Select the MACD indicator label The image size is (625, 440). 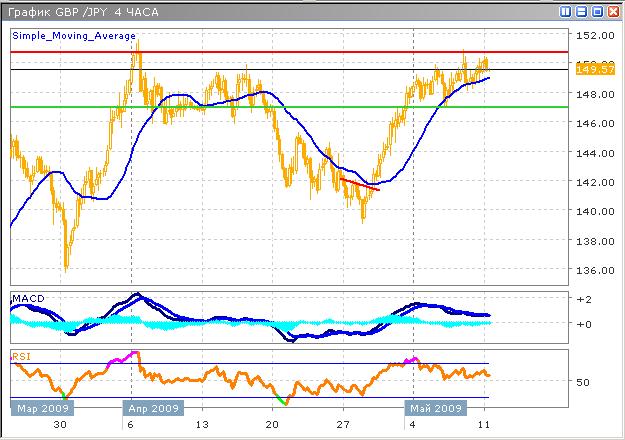coord(27,299)
